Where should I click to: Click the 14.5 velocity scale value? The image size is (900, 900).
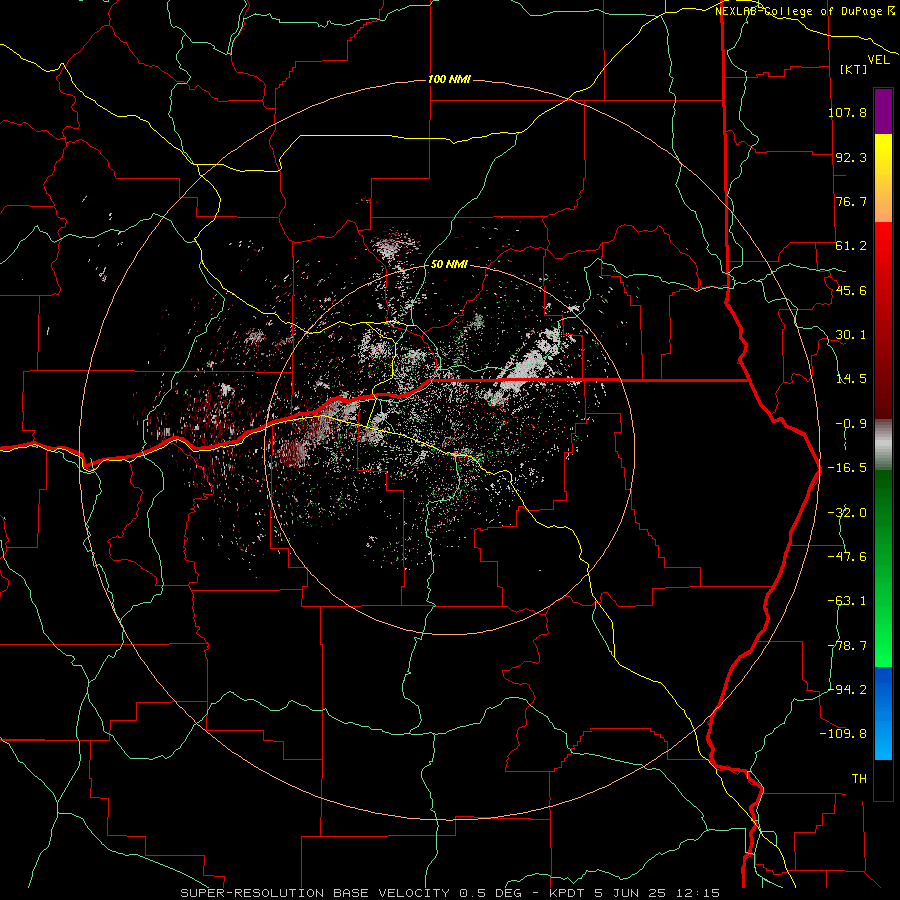(851, 379)
